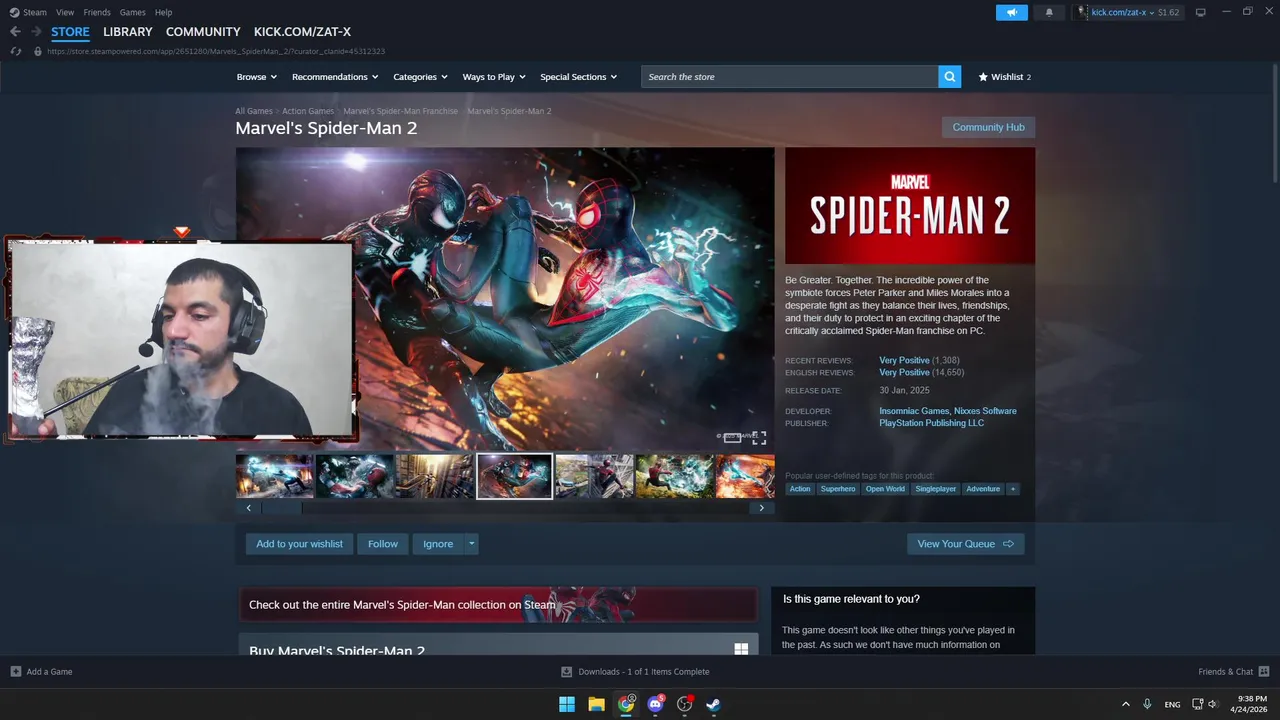Click in the Search the store field
The height and width of the screenshot is (720, 1280).
tap(790, 77)
